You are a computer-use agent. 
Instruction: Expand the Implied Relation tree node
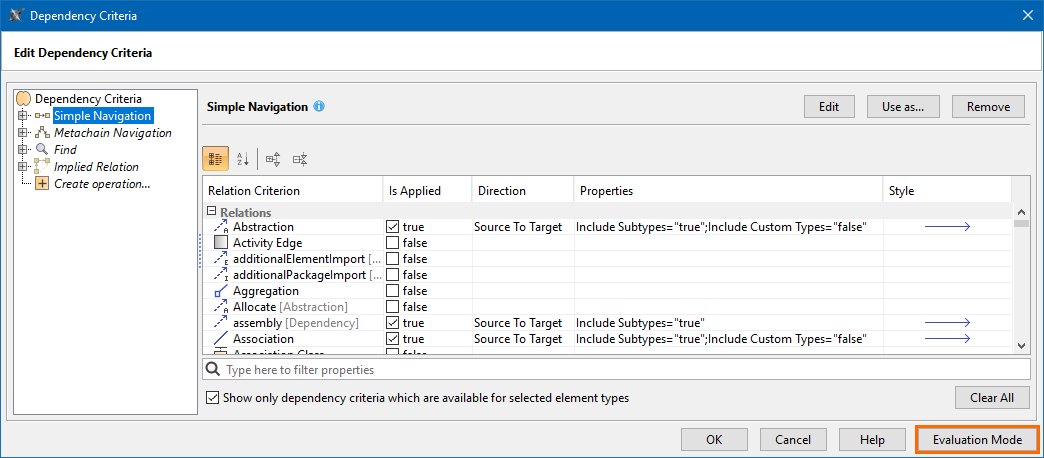[x=23, y=167]
